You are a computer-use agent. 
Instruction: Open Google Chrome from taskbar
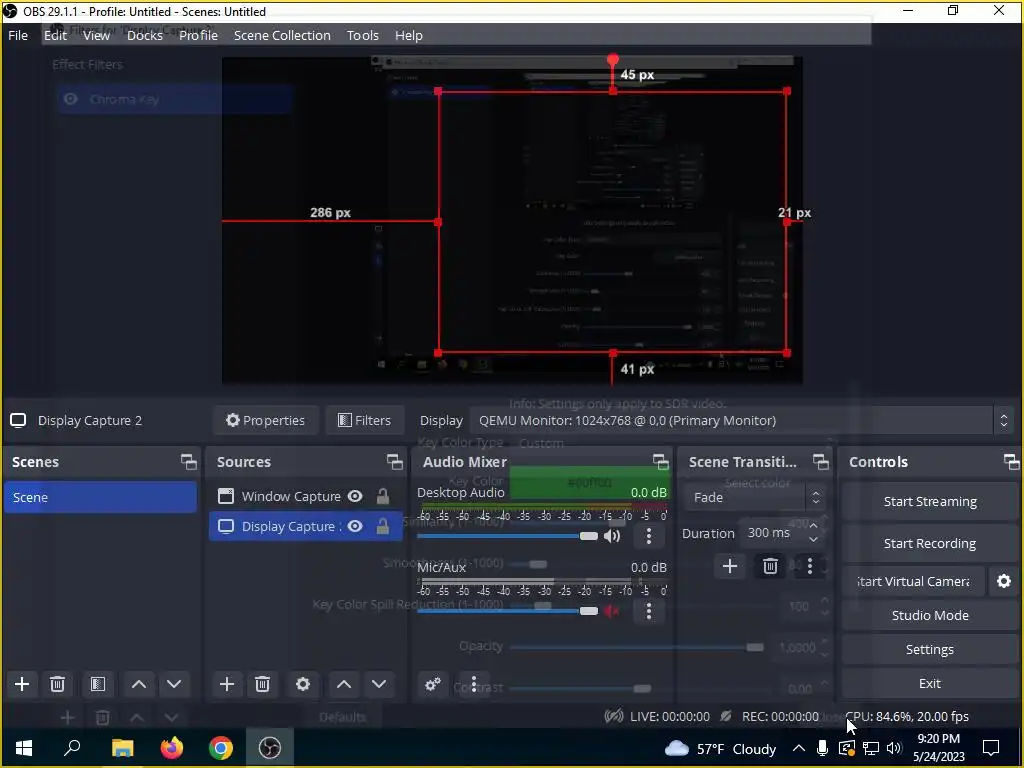coord(221,747)
